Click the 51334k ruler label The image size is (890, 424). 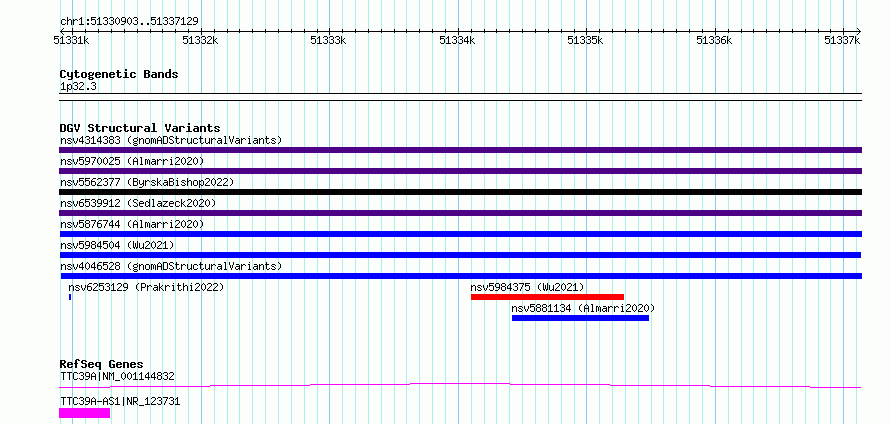457,40
